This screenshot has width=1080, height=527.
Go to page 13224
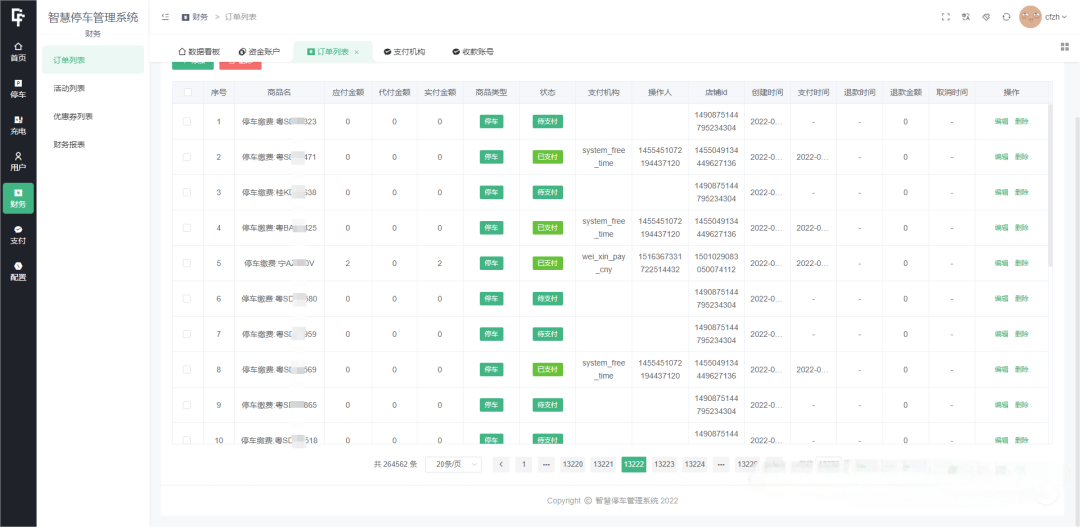[694, 464]
